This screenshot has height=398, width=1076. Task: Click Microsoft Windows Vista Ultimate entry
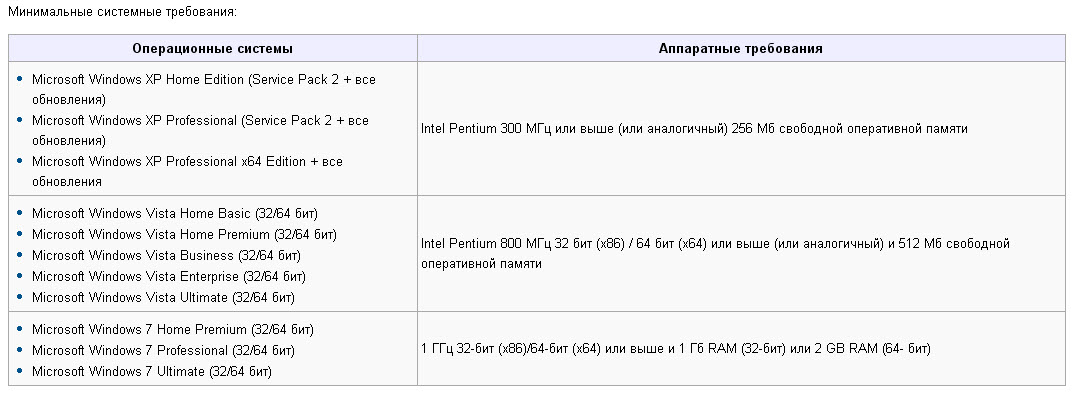click(x=163, y=298)
